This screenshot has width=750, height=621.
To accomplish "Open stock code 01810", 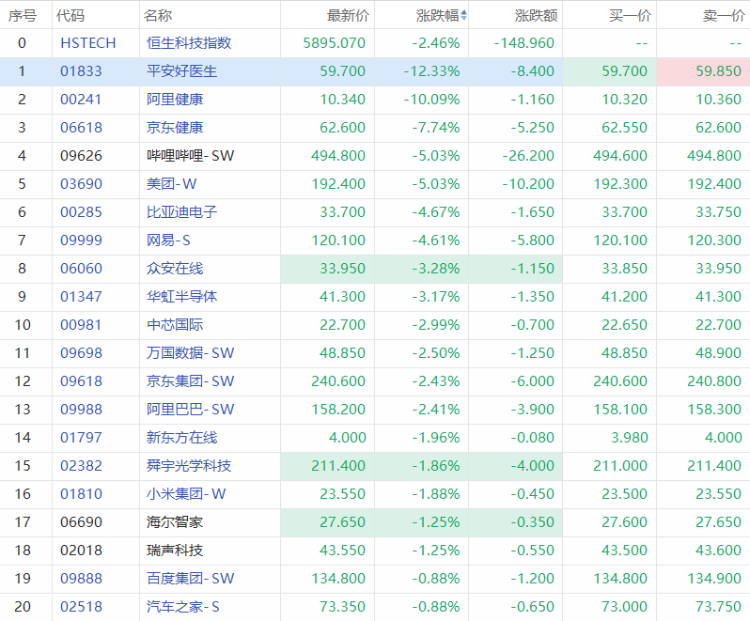I will [x=81, y=494].
